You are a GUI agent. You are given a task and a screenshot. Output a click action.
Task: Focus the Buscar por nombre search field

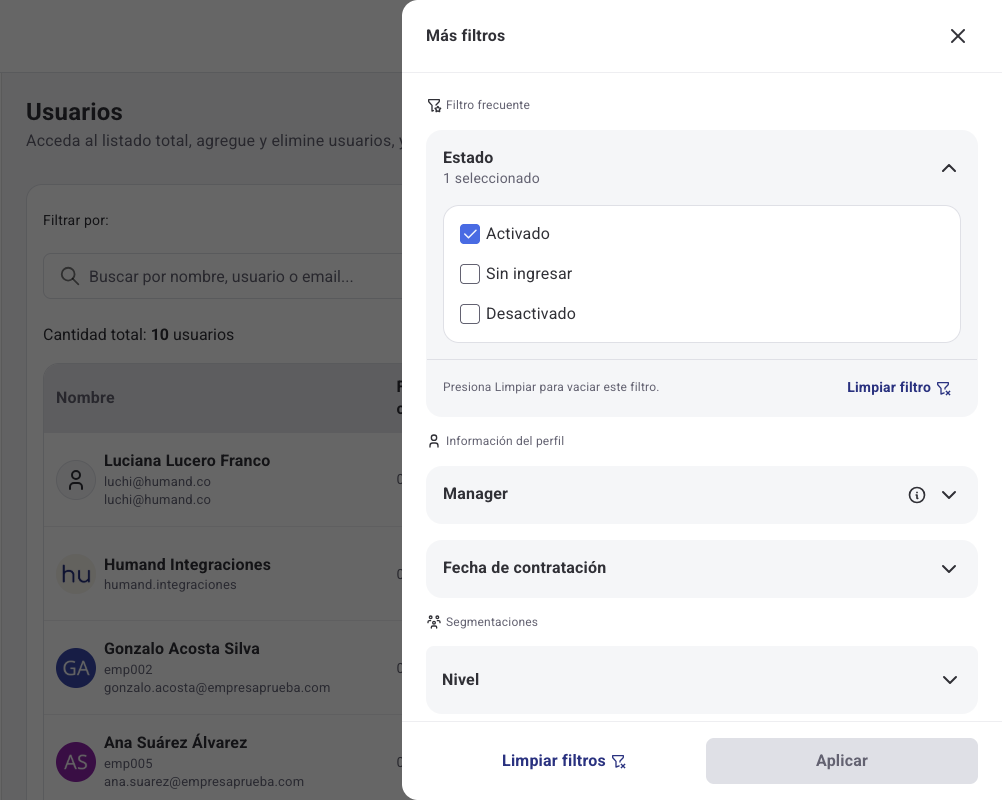tap(222, 276)
